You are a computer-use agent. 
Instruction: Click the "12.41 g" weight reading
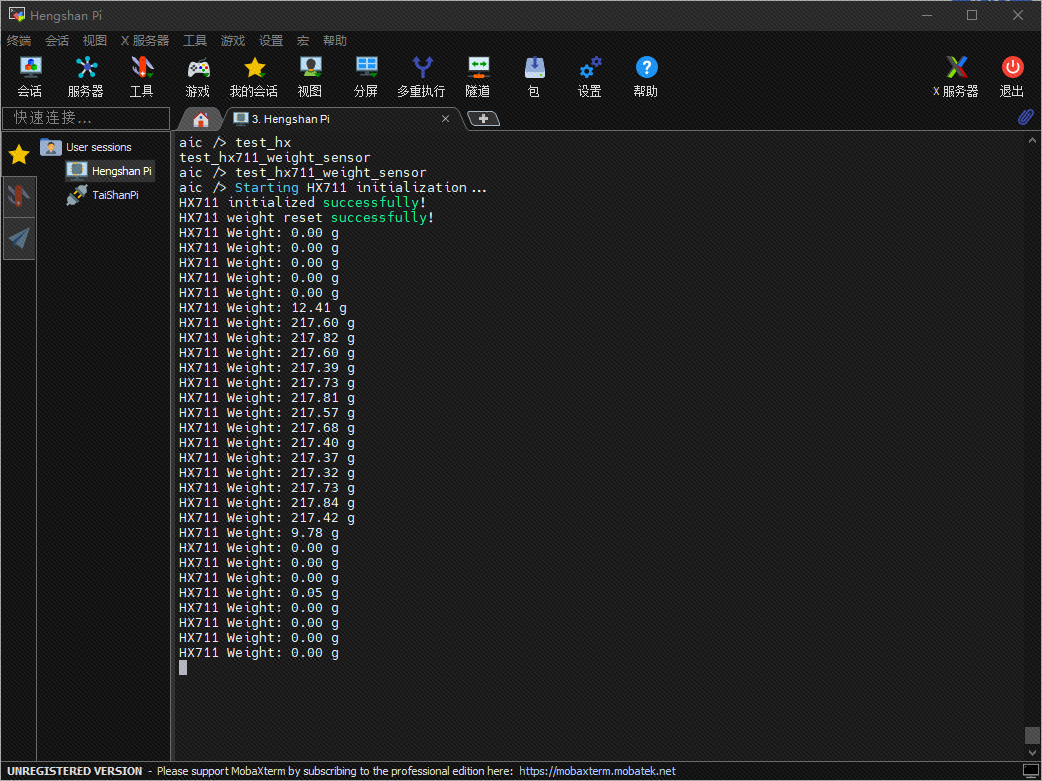[x=319, y=308]
